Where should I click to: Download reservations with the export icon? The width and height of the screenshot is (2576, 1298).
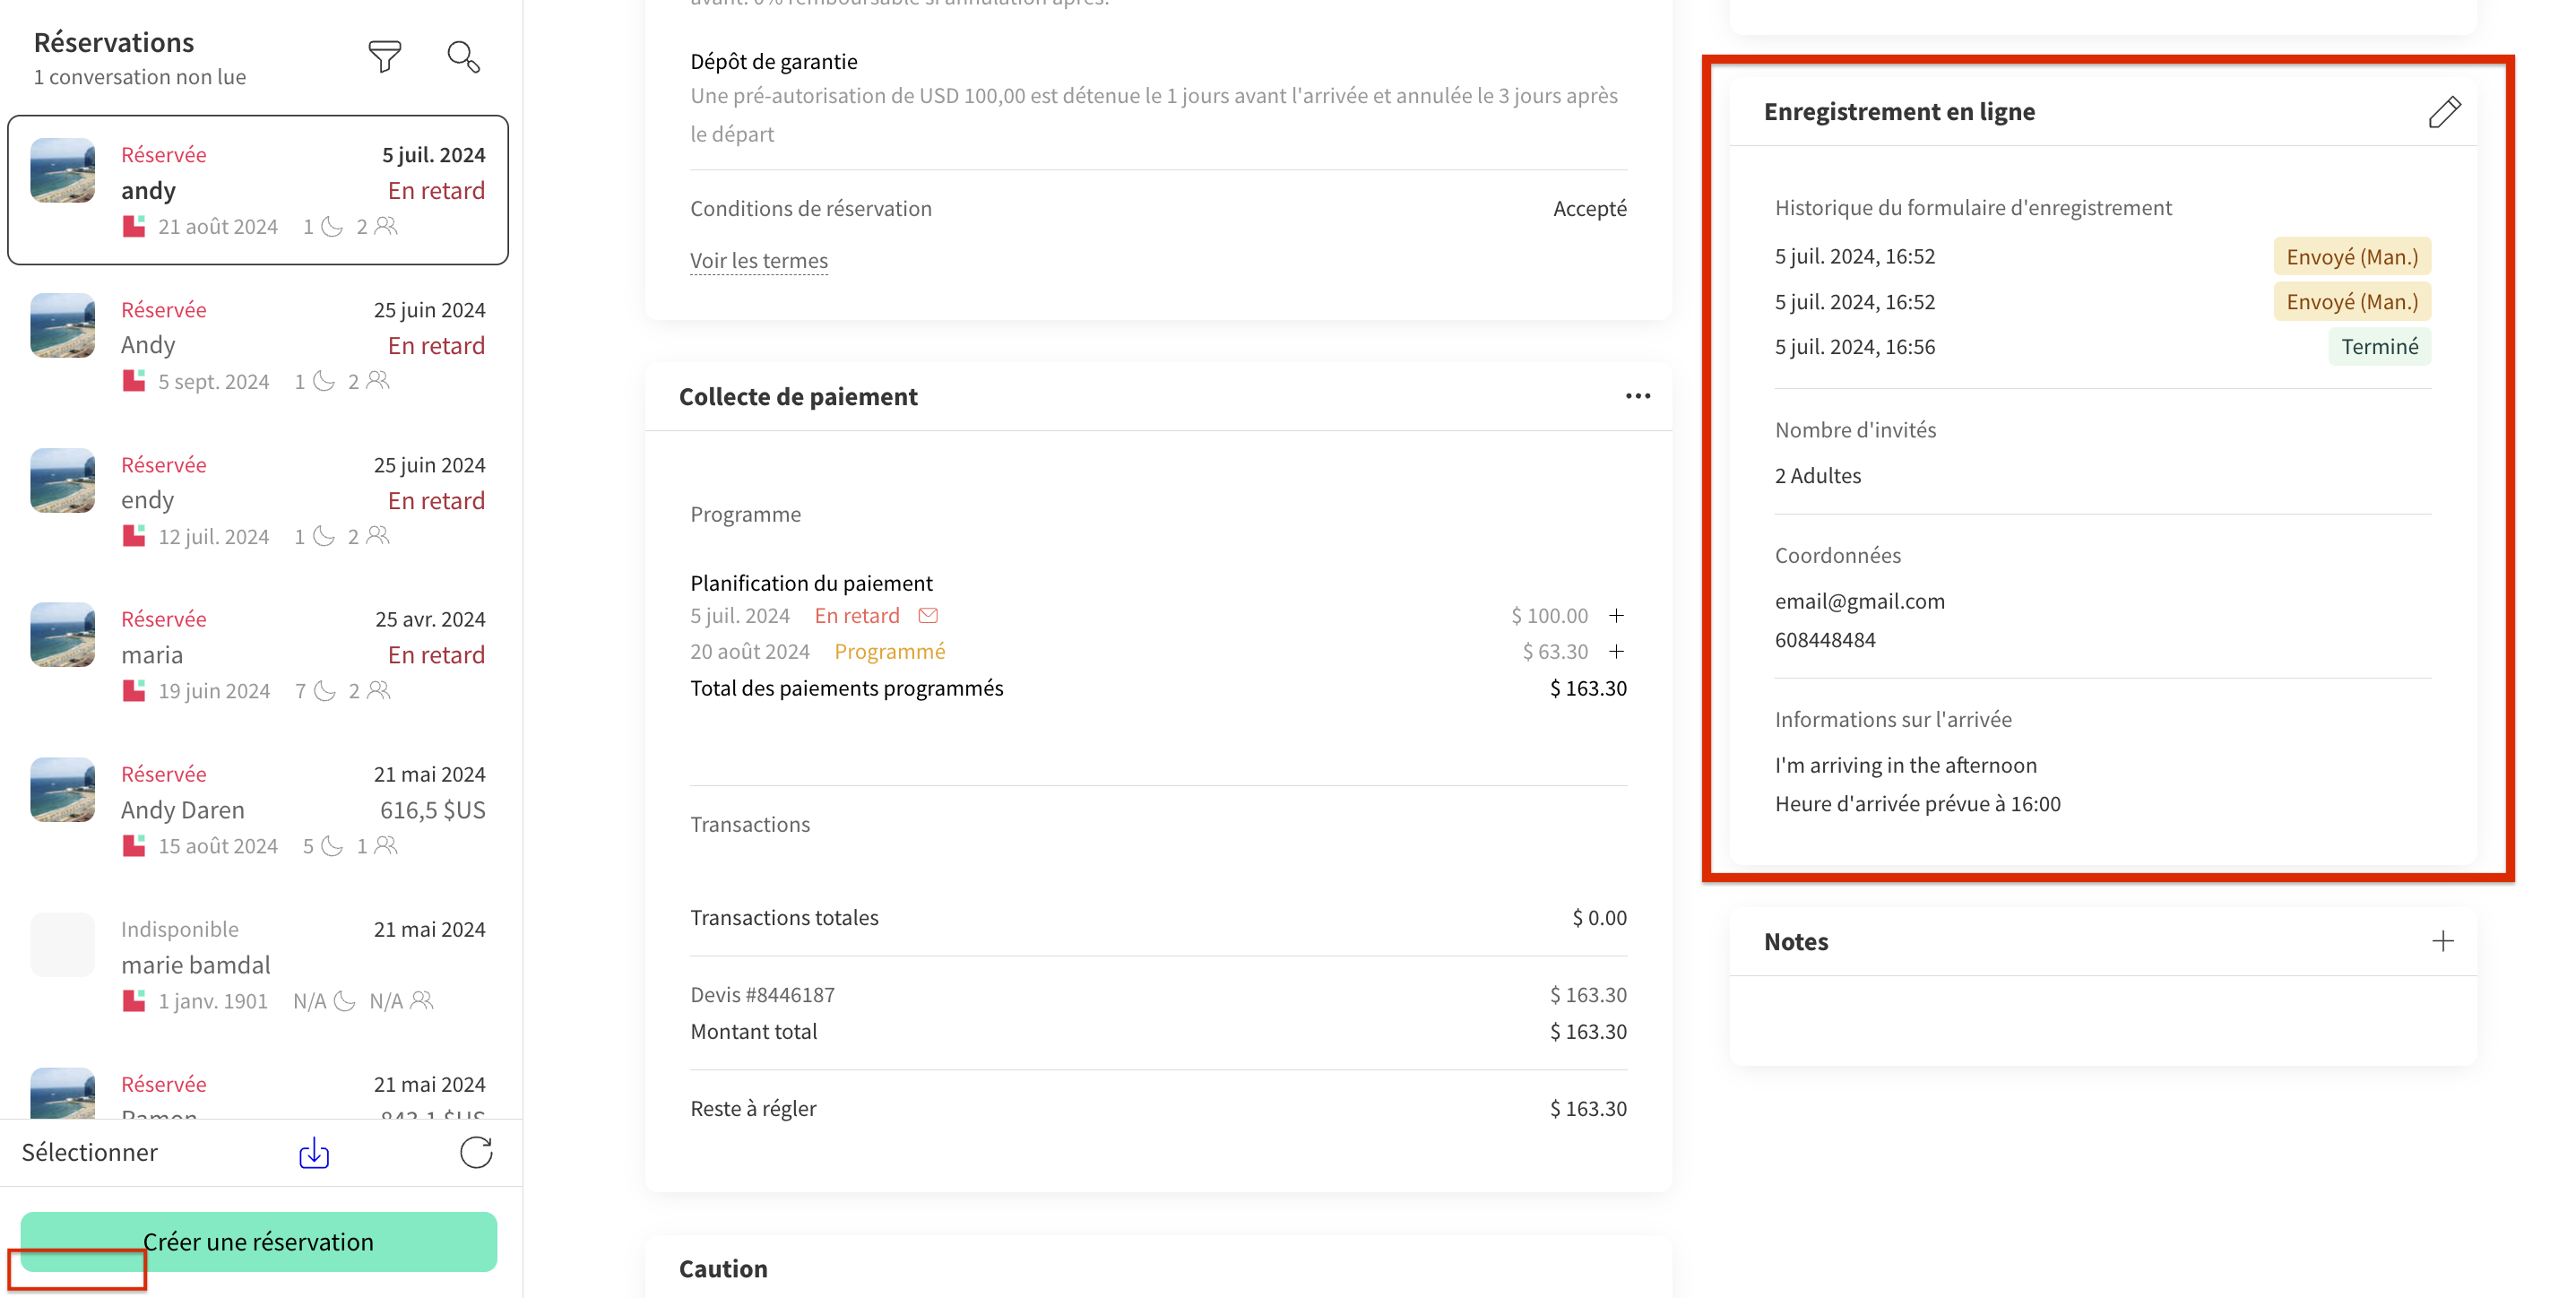314,1153
